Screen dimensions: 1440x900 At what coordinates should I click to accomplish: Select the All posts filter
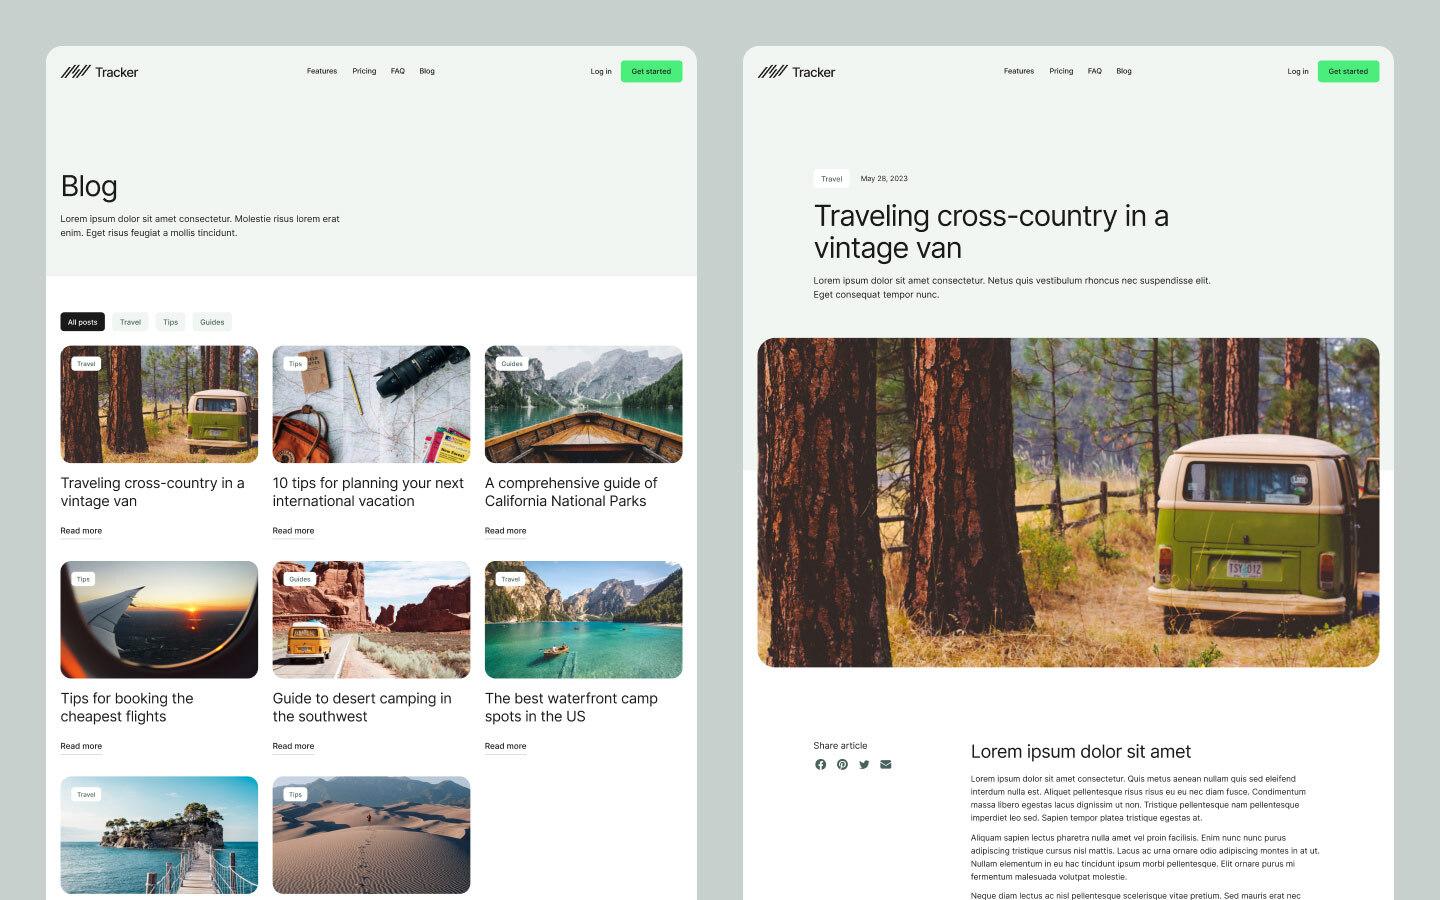pos(82,321)
